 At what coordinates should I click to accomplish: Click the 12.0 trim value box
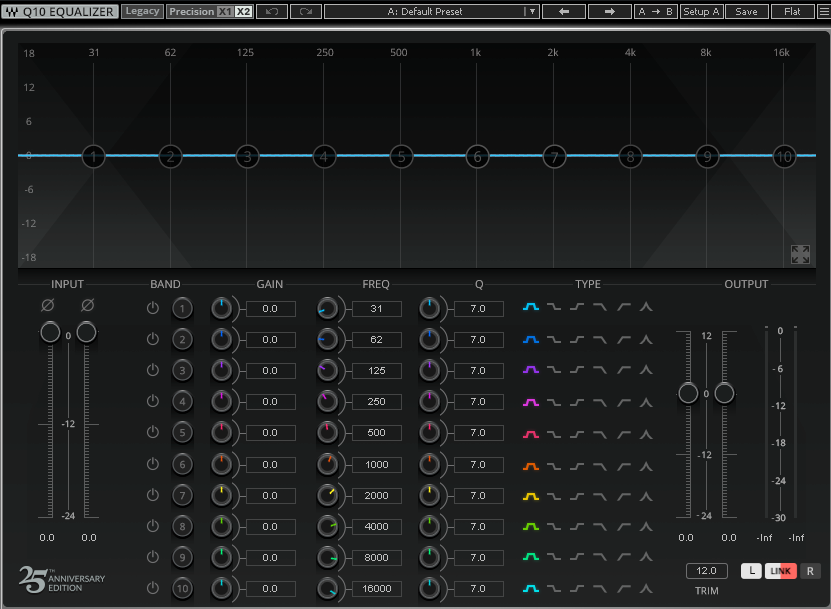706,571
